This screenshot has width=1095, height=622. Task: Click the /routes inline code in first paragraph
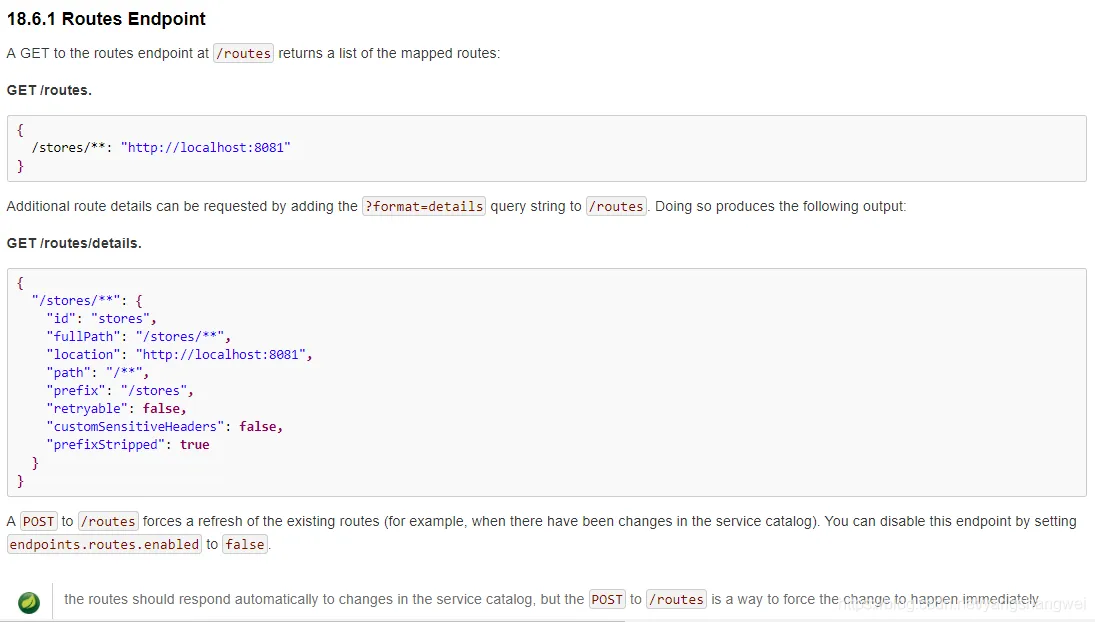[243, 53]
